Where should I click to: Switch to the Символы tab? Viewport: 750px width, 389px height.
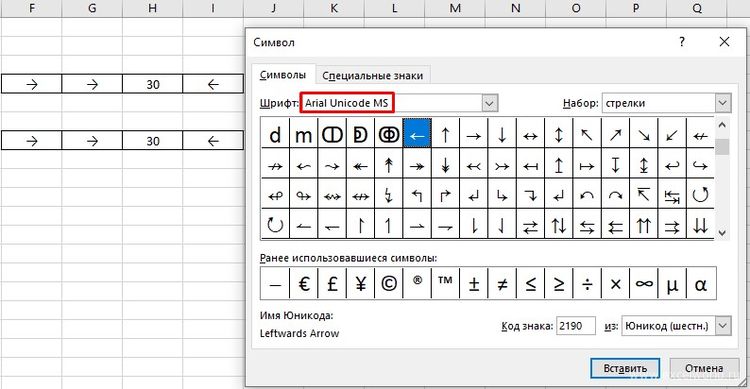[x=283, y=75]
